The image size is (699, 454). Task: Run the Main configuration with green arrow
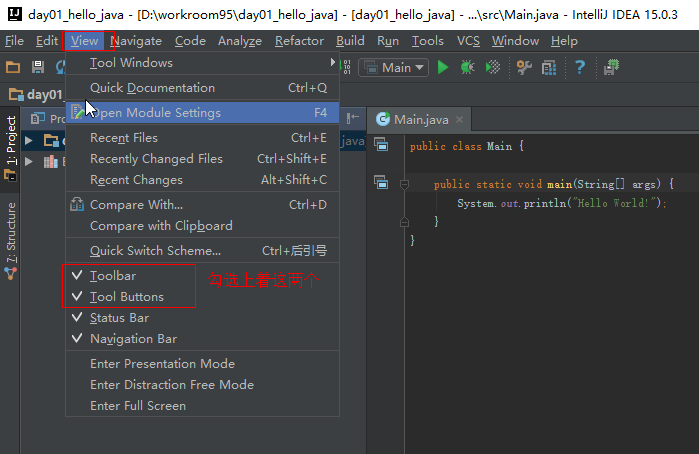(443, 67)
